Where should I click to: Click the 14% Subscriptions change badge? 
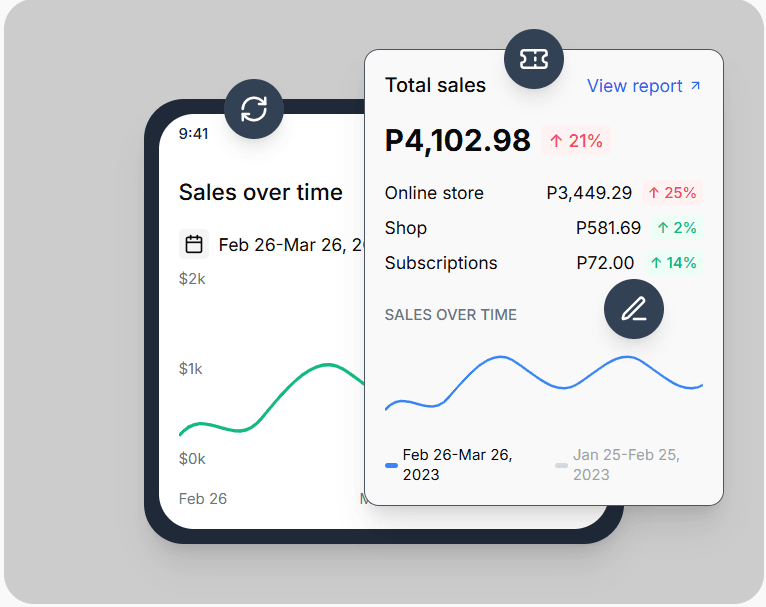(x=672, y=263)
